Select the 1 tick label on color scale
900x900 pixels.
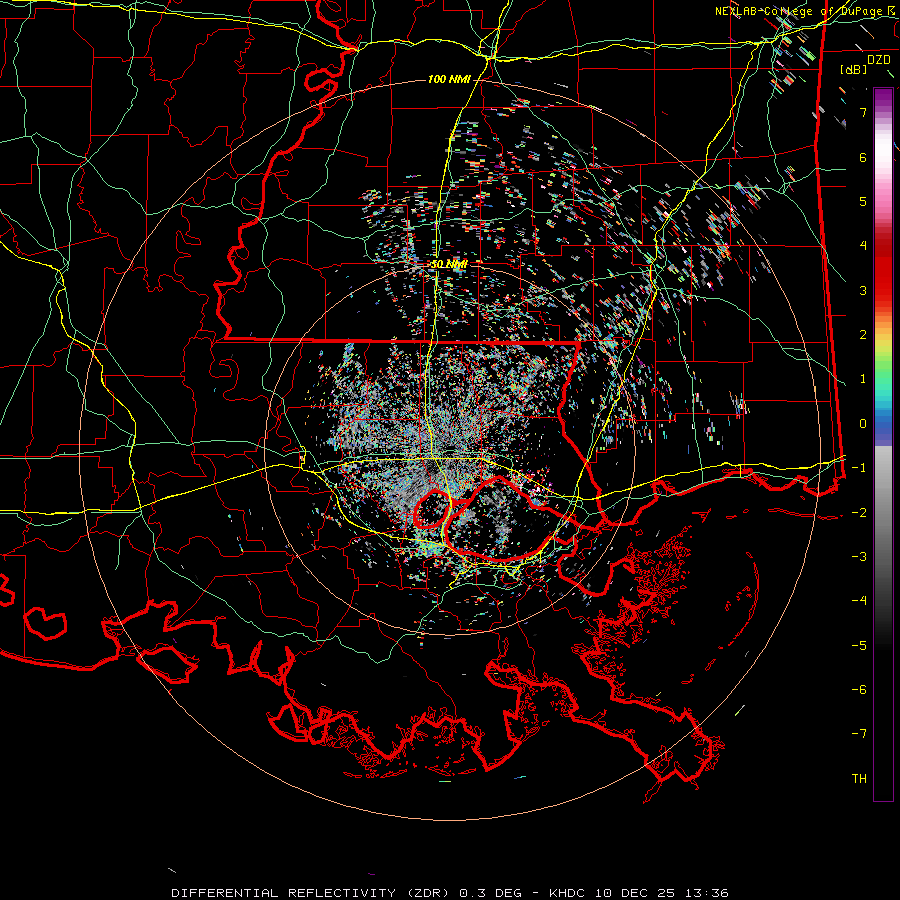863,379
